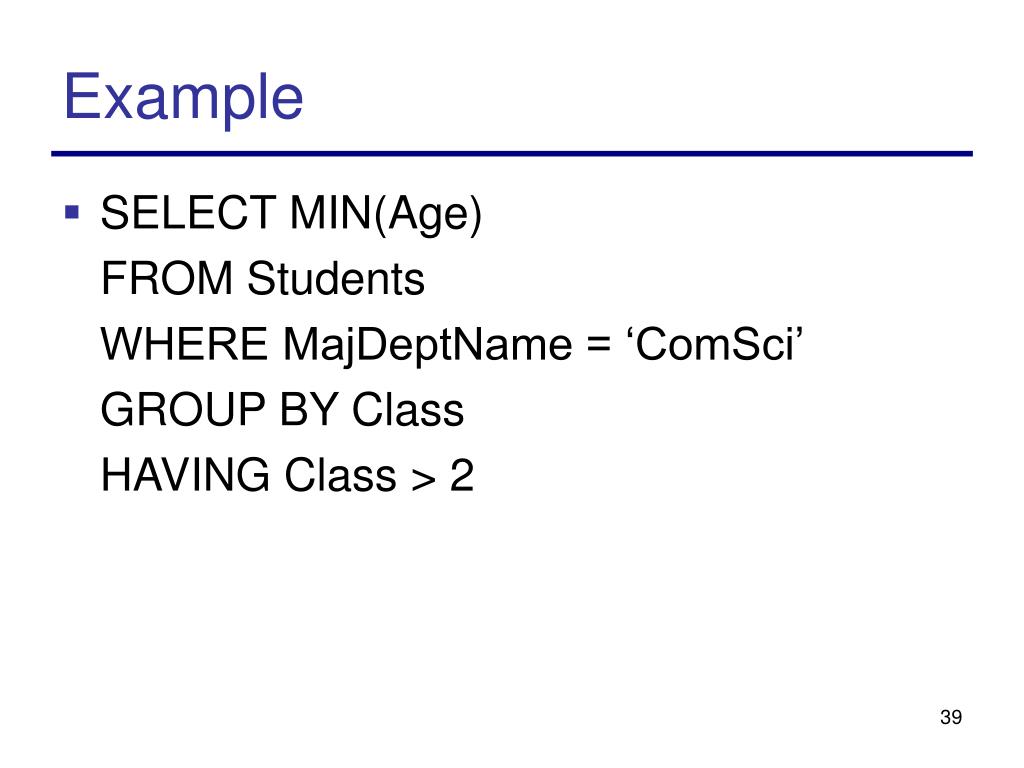Click the WHERE keyword
1024x768 pixels.
coord(184,344)
